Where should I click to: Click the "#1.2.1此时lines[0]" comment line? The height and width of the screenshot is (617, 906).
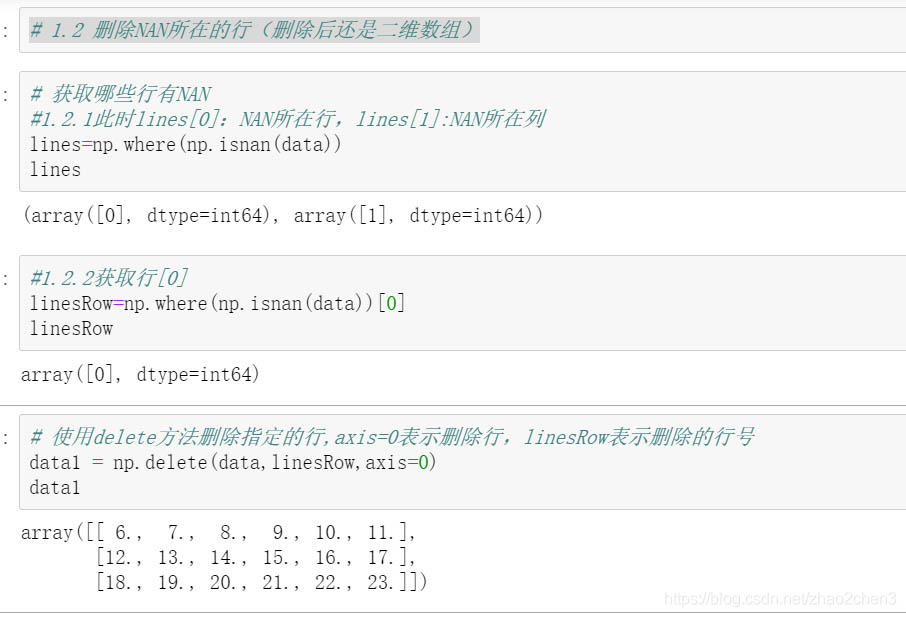point(287,119)
